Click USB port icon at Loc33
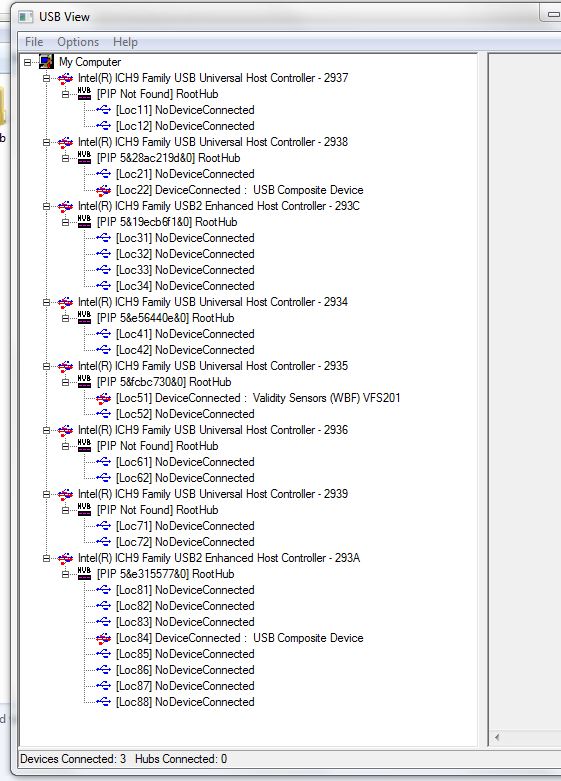Image resolution: width=561 pixels, height=781 pixels. coord(103,269)
